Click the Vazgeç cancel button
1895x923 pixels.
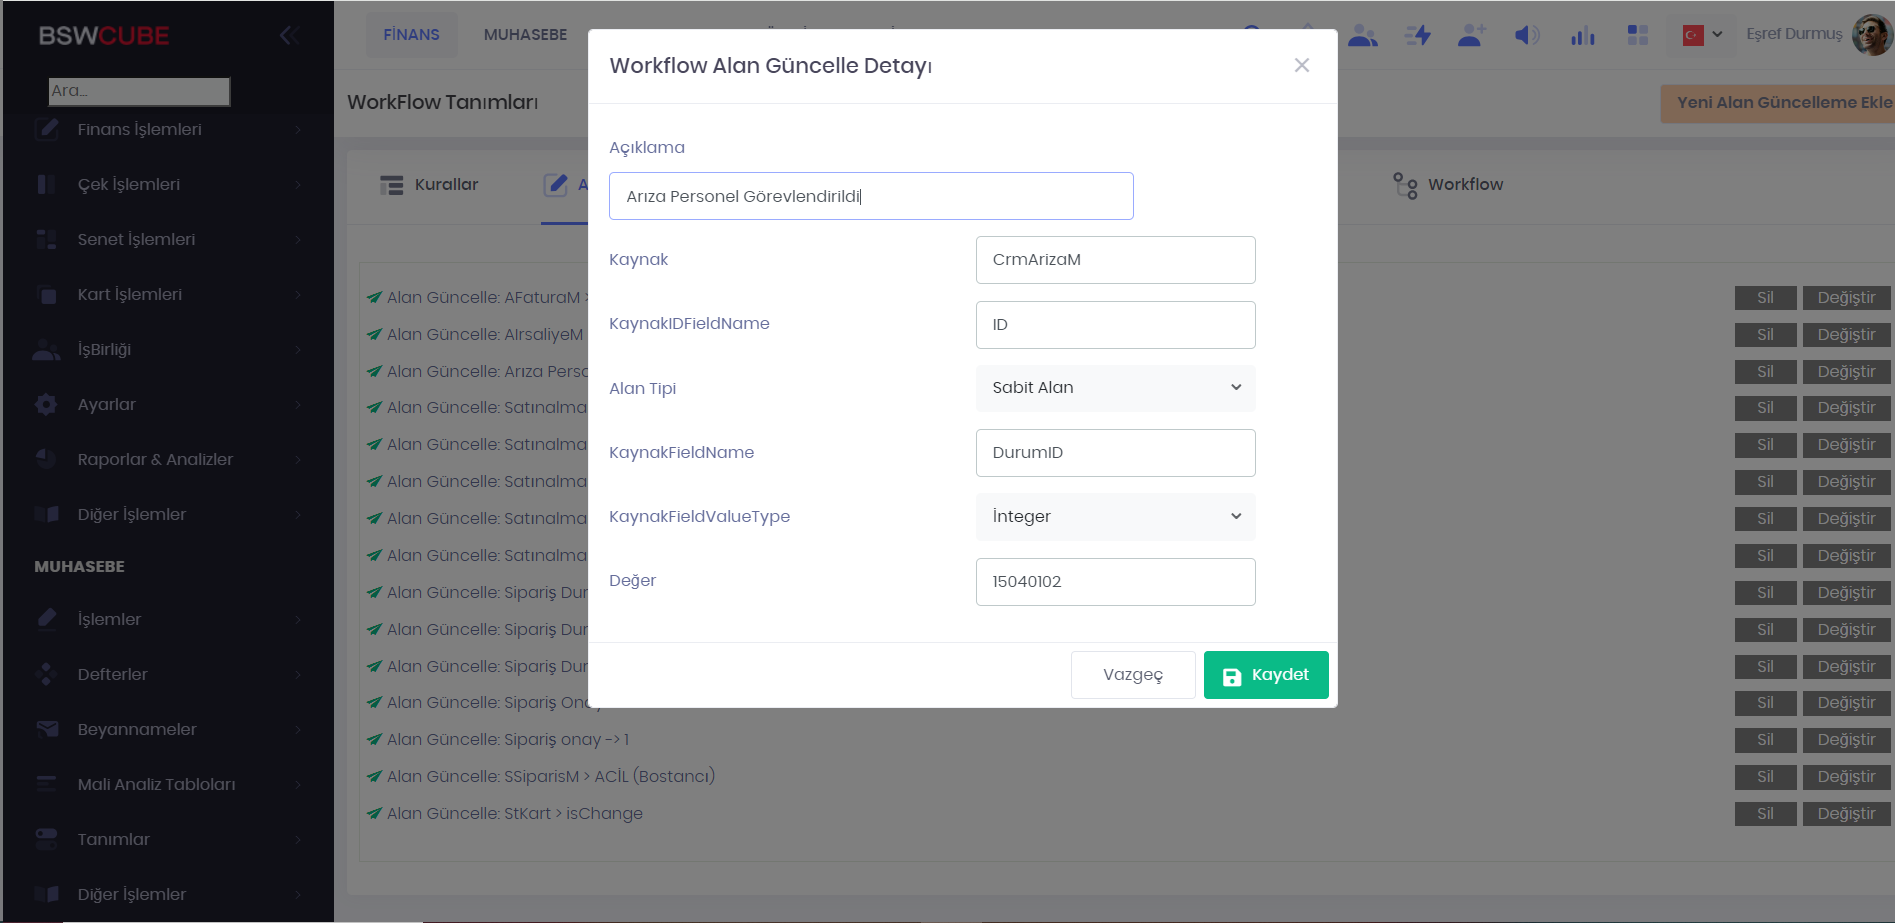[1132, 675]
